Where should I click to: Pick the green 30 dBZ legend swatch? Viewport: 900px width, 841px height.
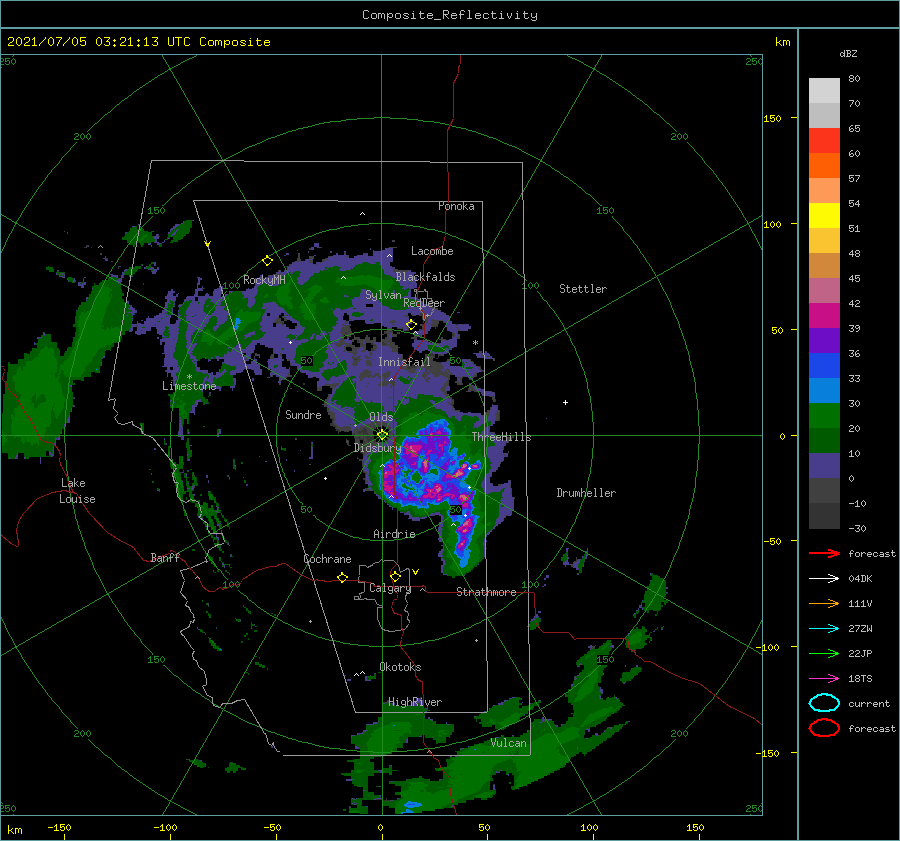[824, 415]
